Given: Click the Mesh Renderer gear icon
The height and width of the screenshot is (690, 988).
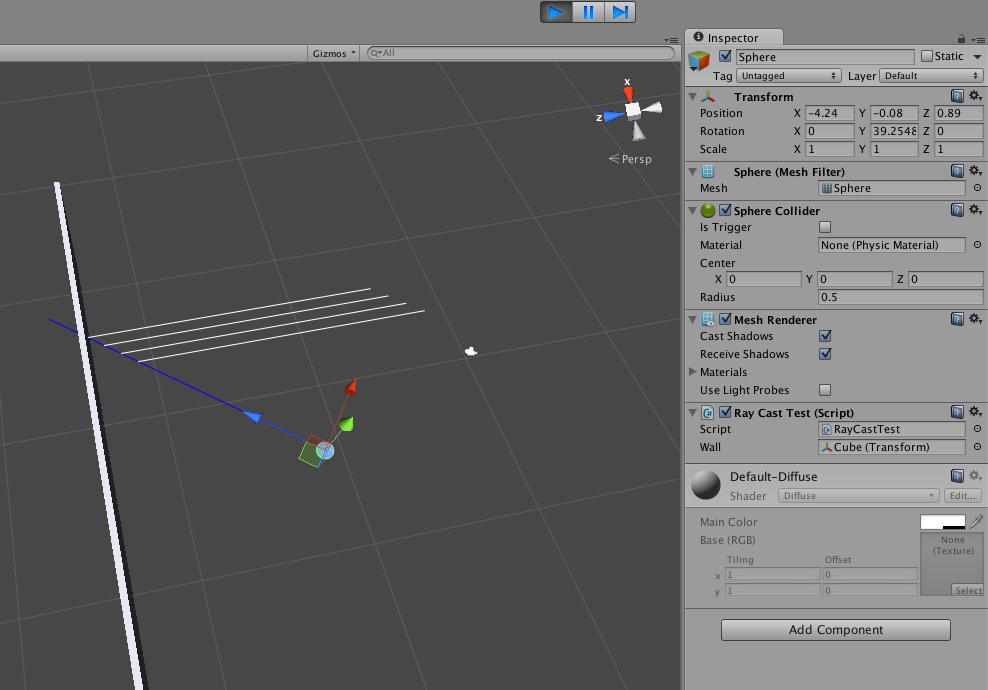Looking at the screenshot, I should (x=975, y=318).
